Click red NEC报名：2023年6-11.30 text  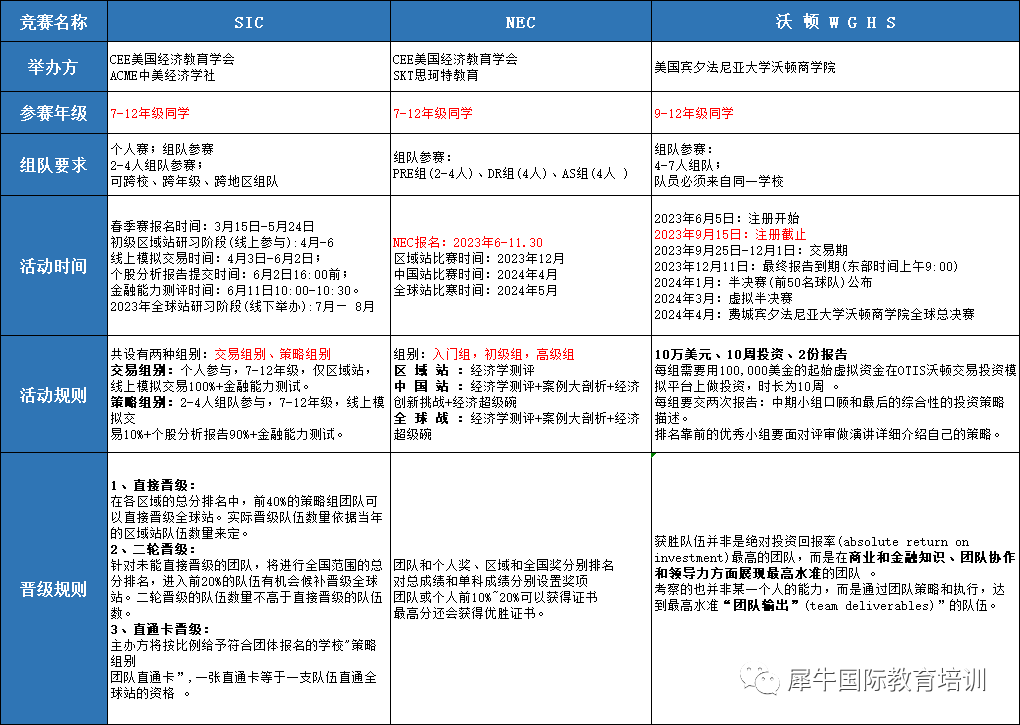[468, 243]
